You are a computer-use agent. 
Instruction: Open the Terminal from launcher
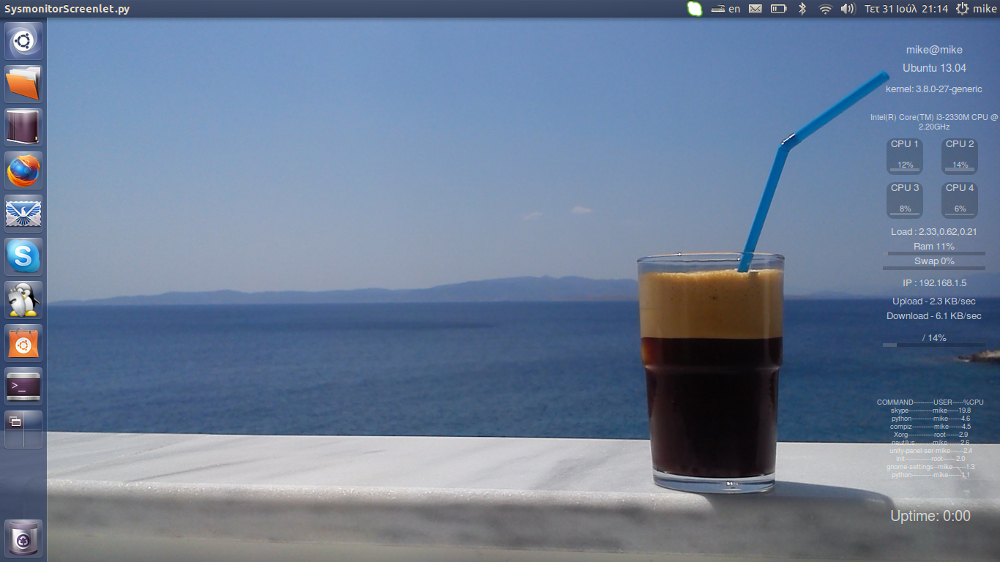(x=23, y=385)
